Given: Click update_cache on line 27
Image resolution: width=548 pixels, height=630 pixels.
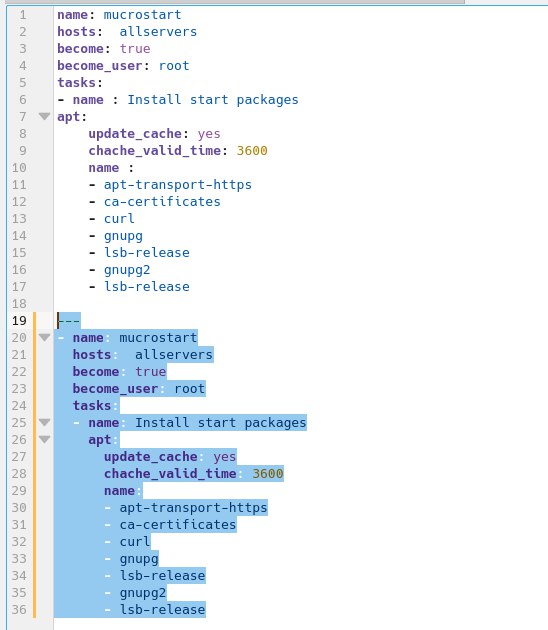Looking at the screenshot, I should (x=151, y=456).
